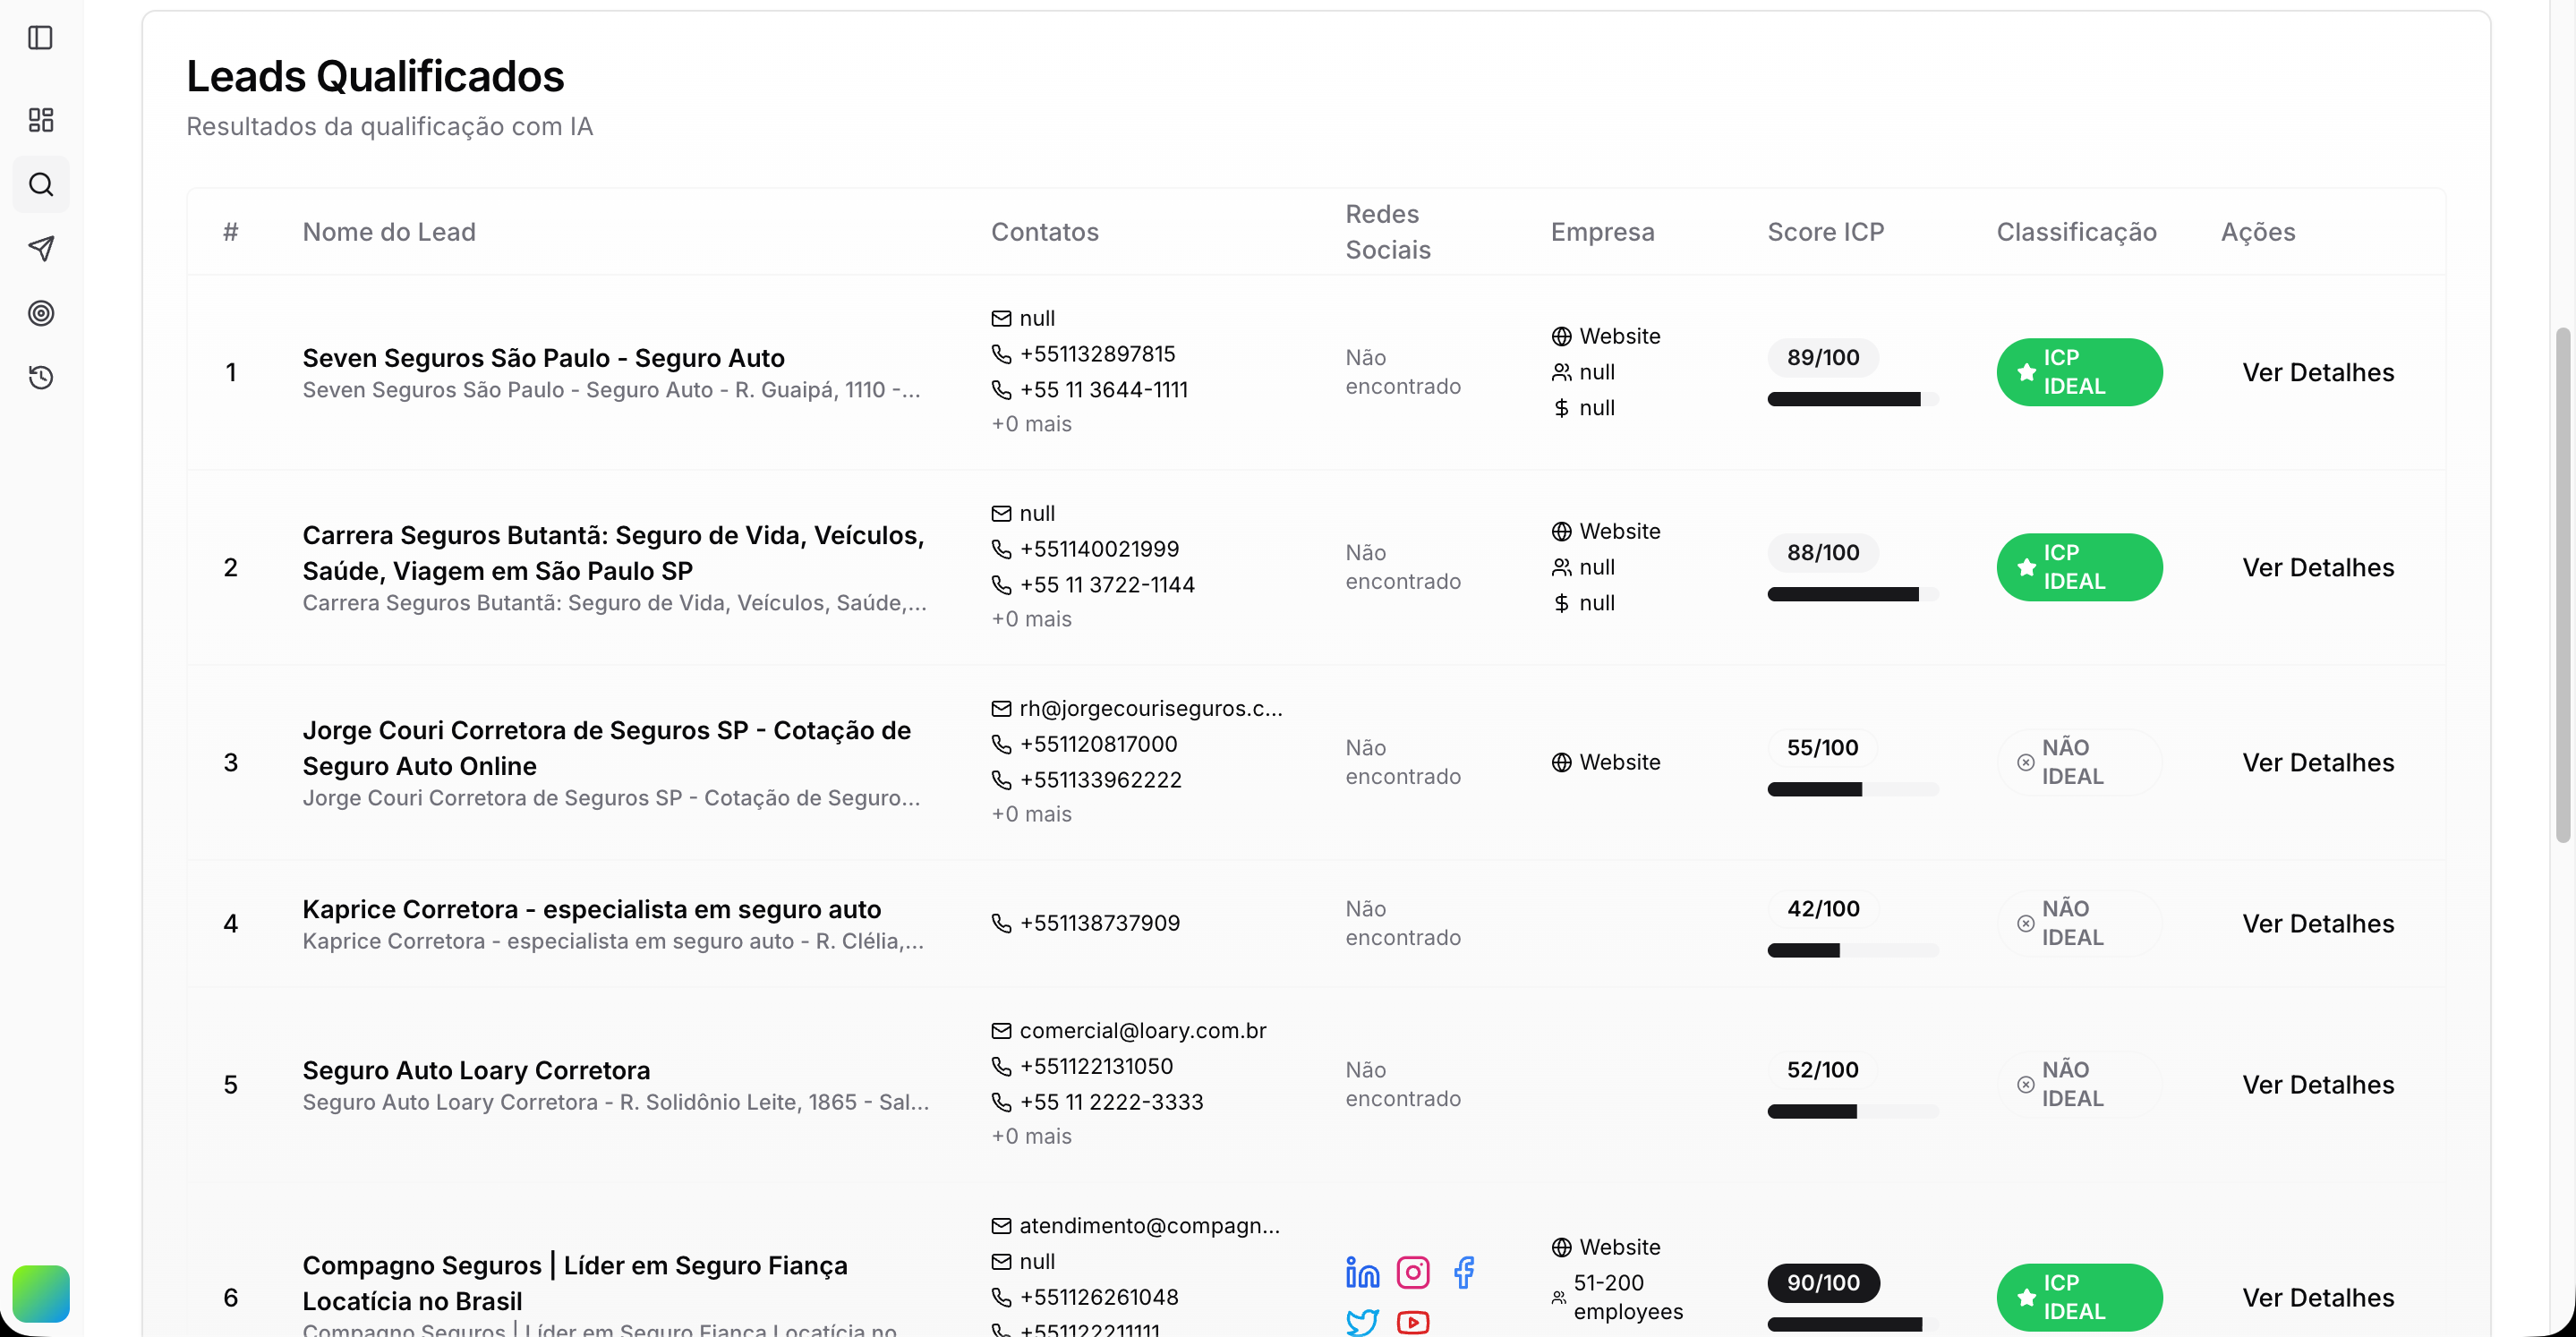The image size is (2576, 1337).
Task: Open Ver Detalhes for Seven Seguros
Action: click(2317, 372)
